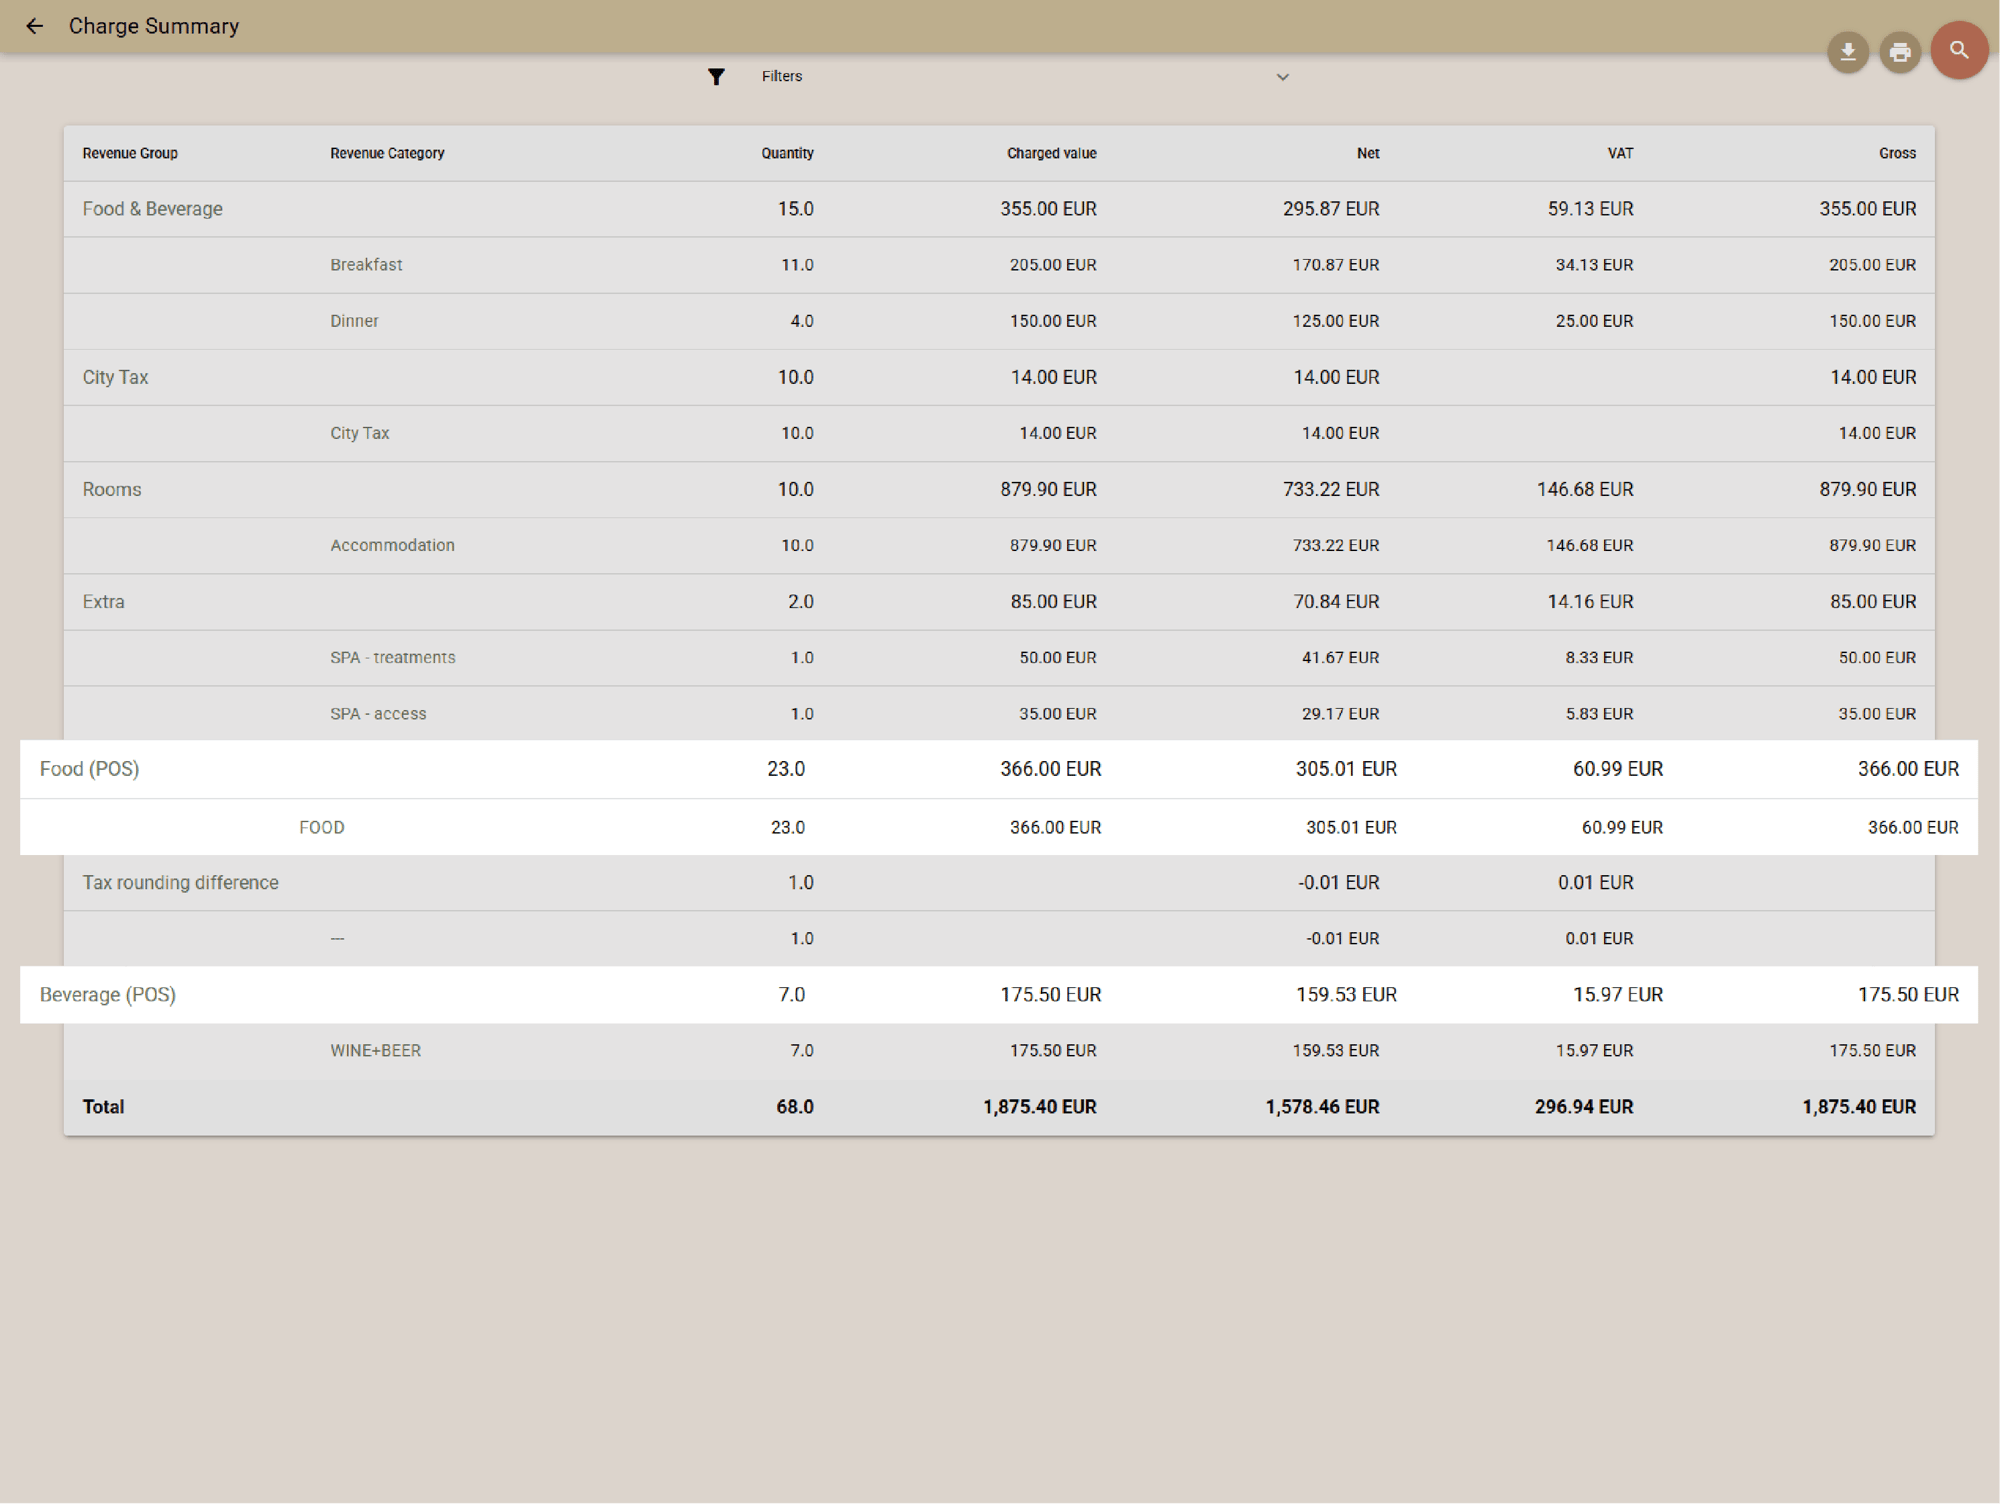The height and width of the screenshot is (1504, 2000).
Task: Click the Revenue Category column header
Action: pyautogui.click(x=387, y=153)
